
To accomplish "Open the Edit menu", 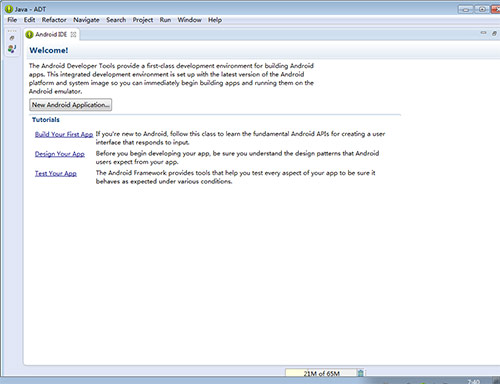I will click(x=29, y=20).
